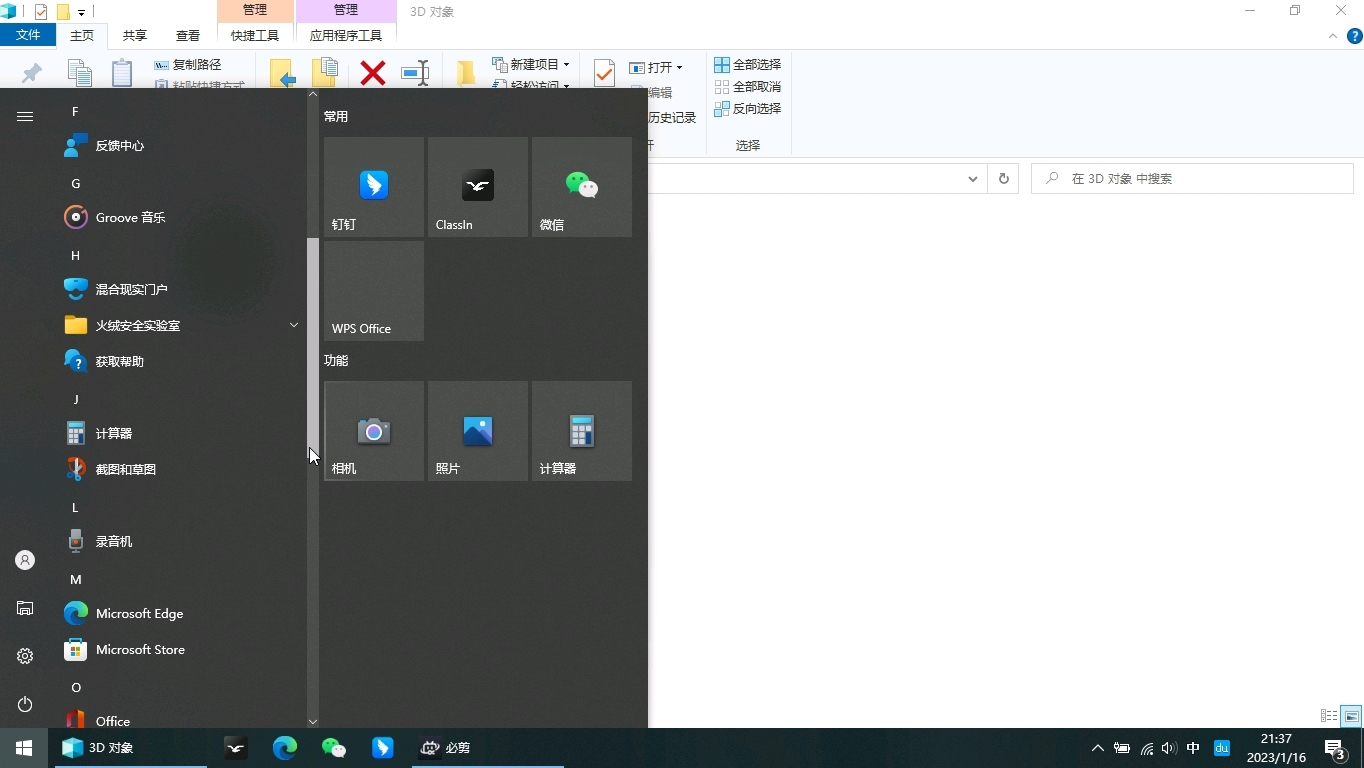Screen dimensions: 1364x768
Task: Open 截图和草图 app
Action: pyautogui.click(x=180, y=469)
